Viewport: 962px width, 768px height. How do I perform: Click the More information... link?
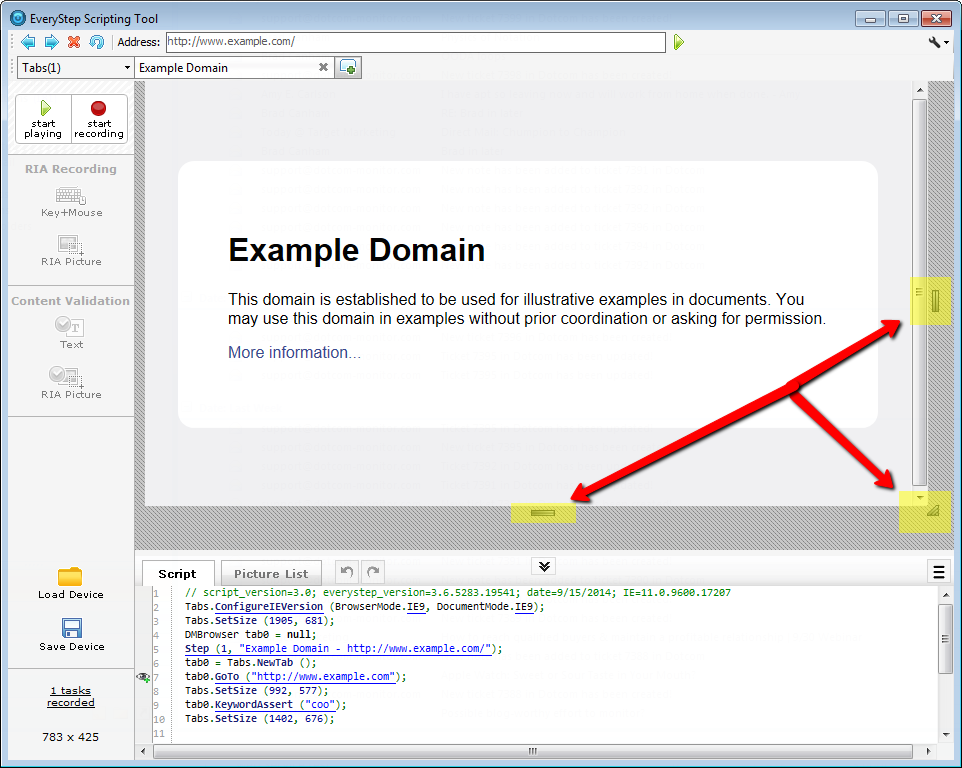(x=294, y=353)
